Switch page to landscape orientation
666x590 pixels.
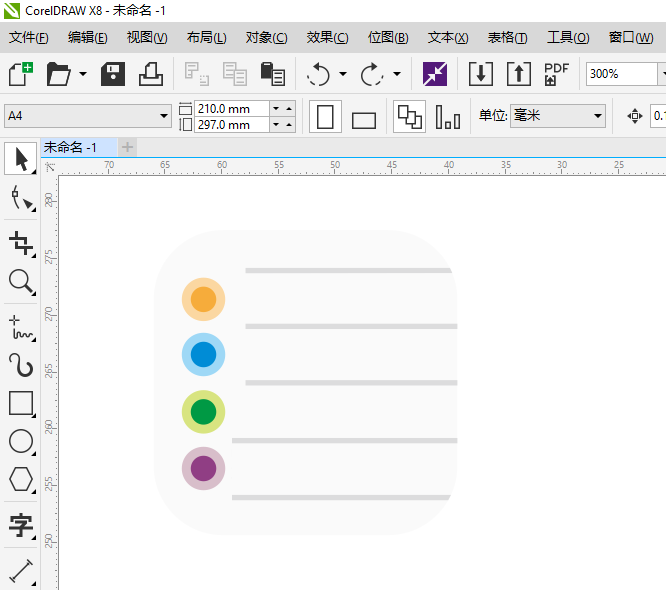[x=363, y=119]
